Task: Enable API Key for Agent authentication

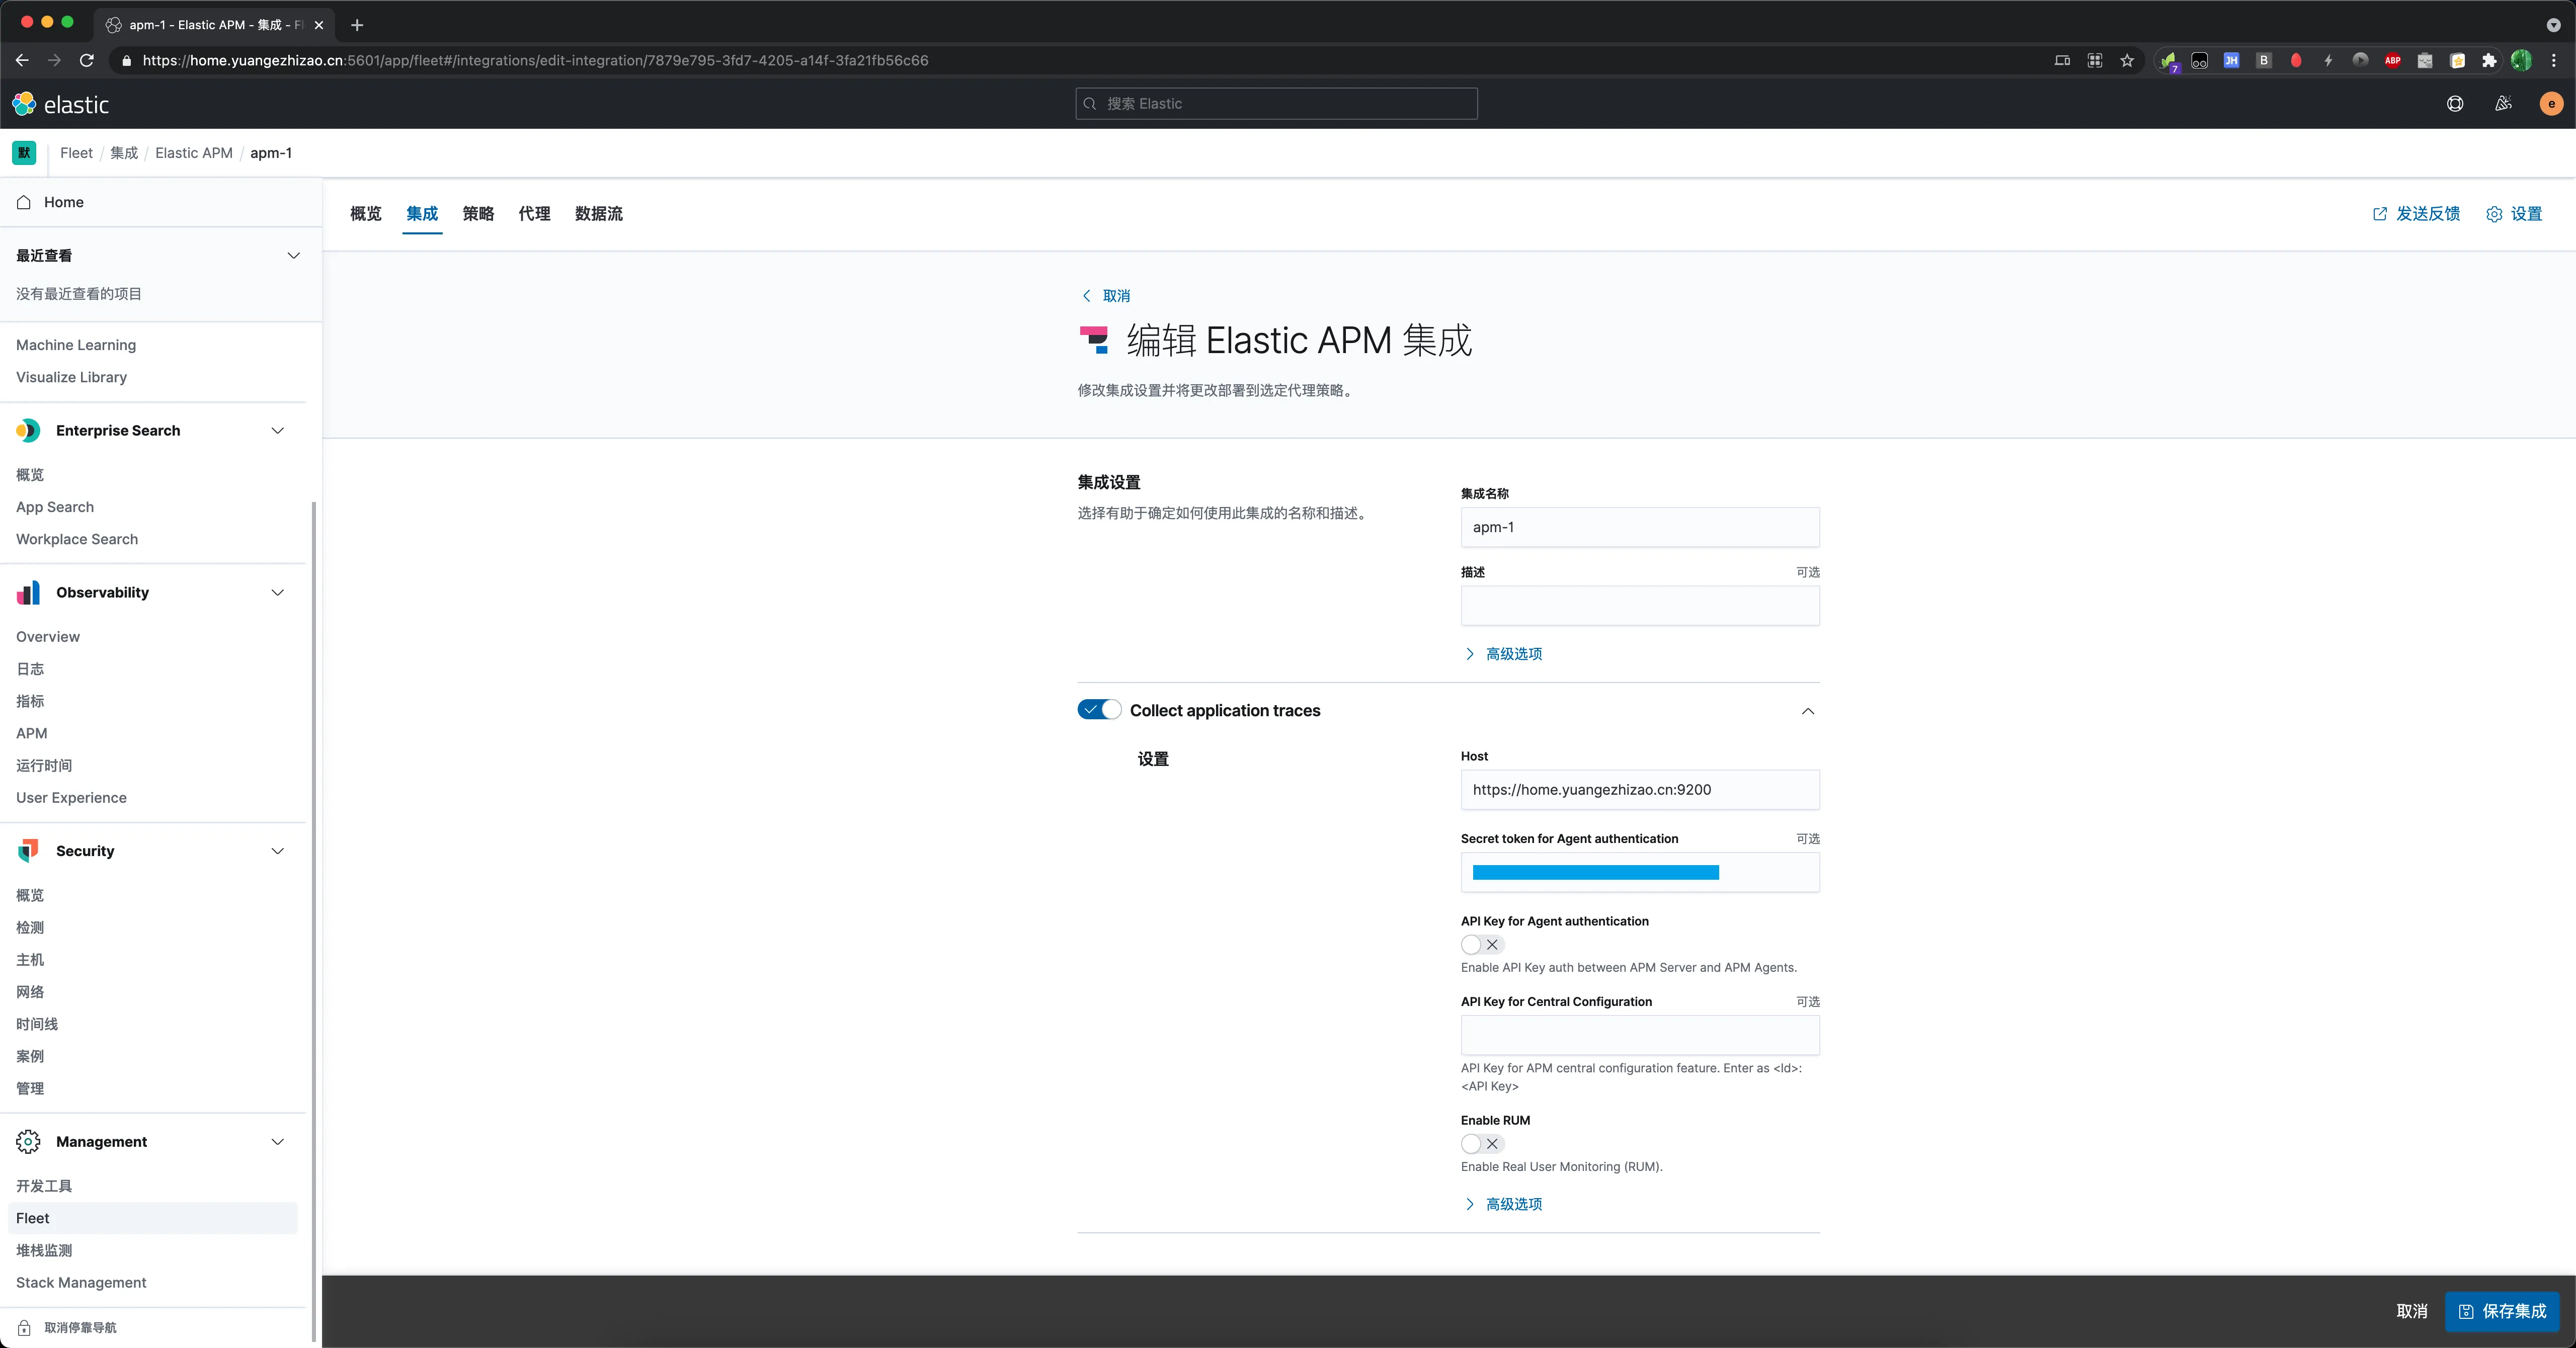Action: [x=1481, y=944]
